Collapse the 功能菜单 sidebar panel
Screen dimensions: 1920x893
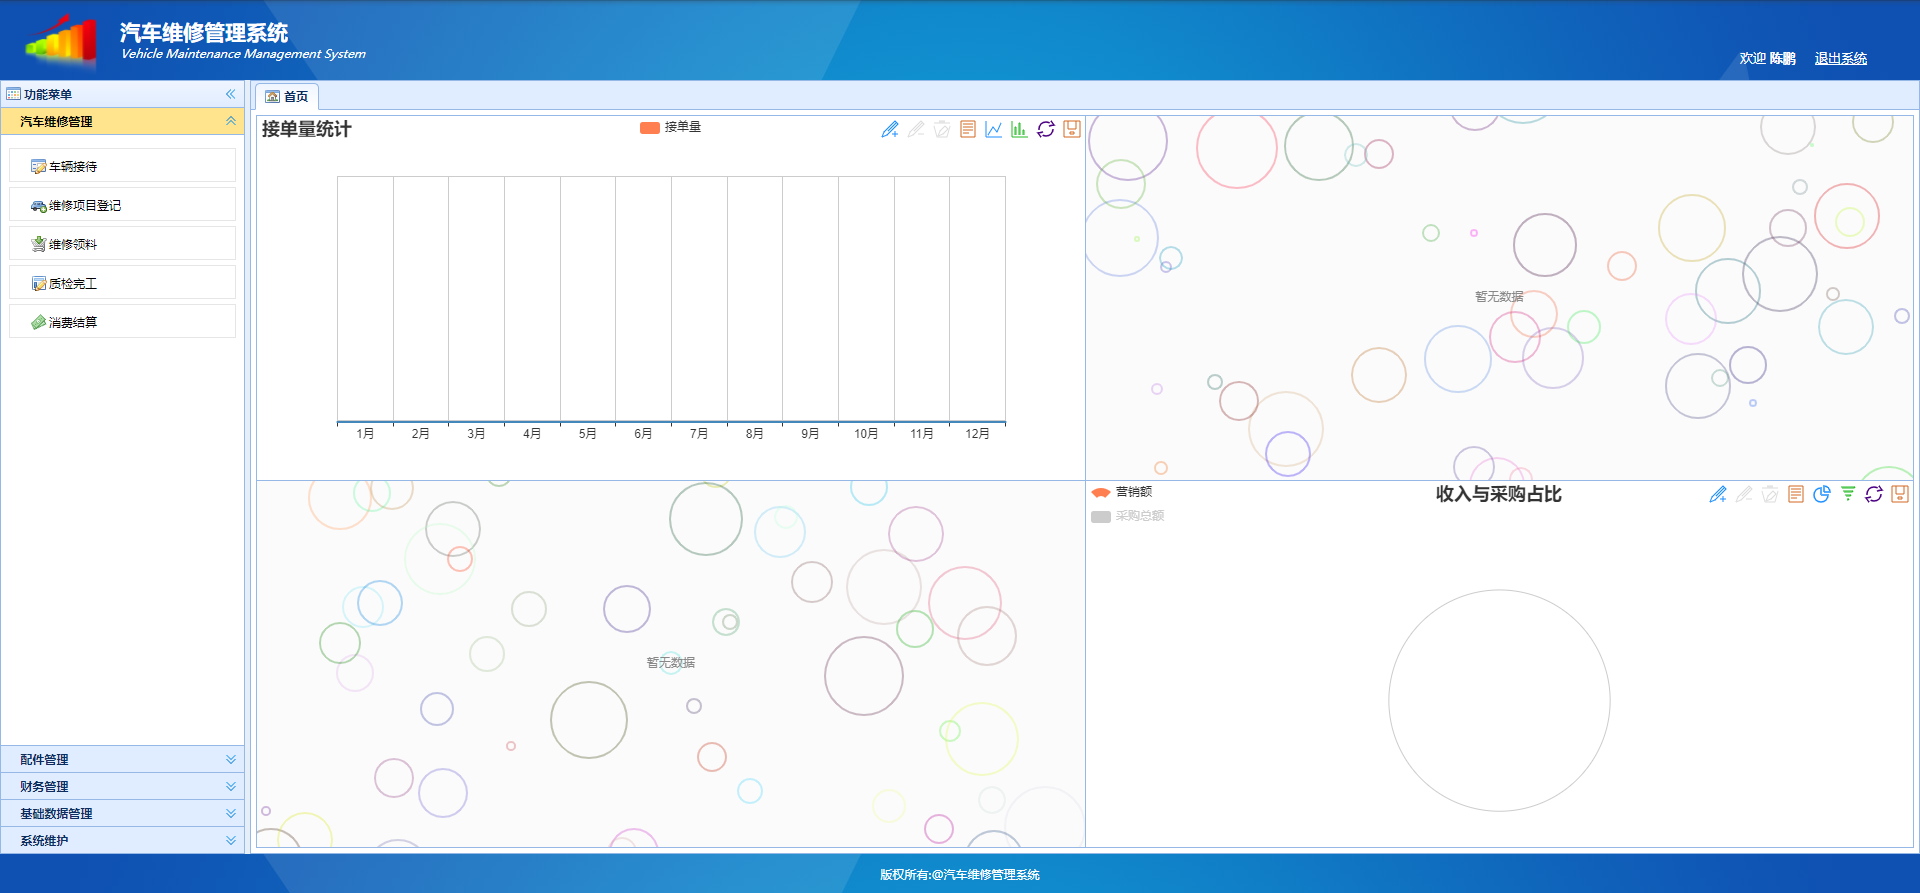click(x=231, y=94)
